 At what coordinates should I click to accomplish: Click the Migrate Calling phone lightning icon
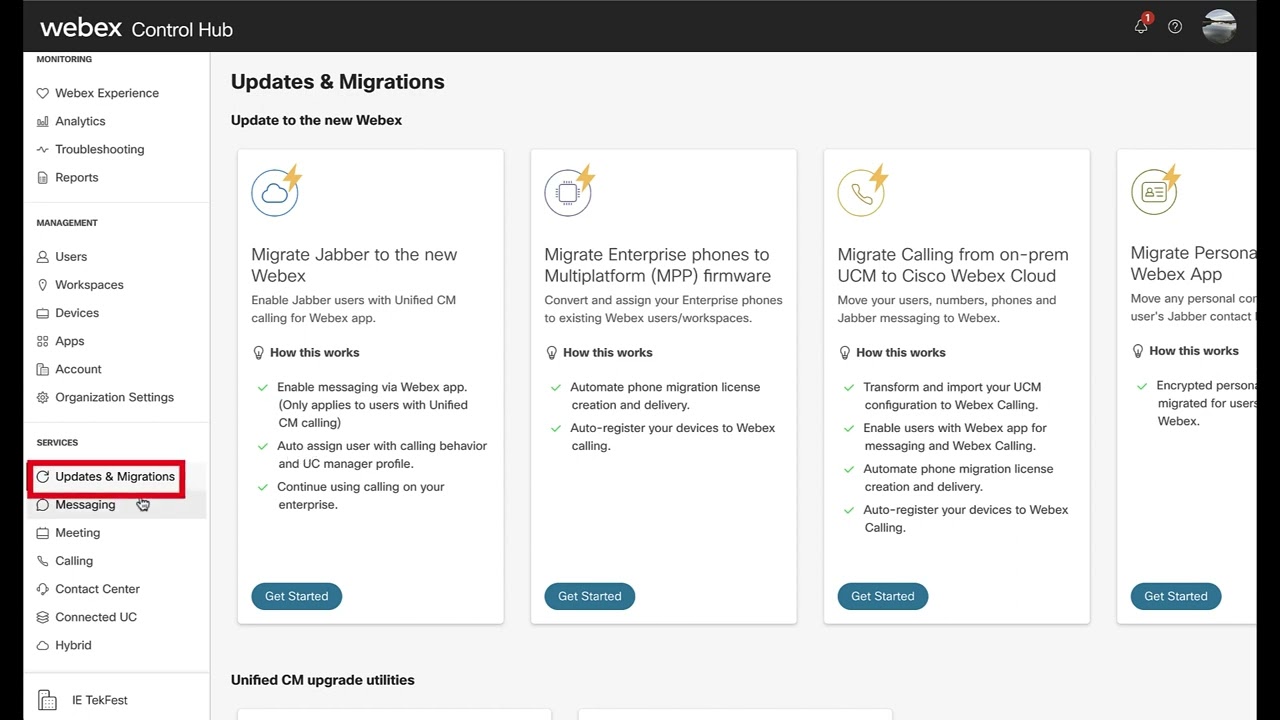click(x=863, y=190)
